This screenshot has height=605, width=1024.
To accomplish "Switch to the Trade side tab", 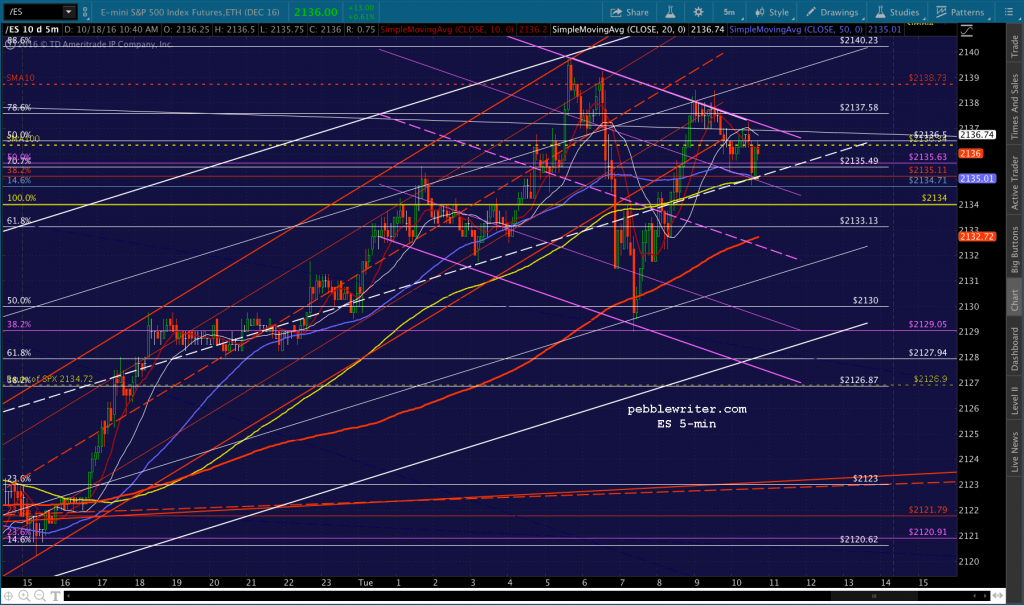I will tap(1015, 46).
